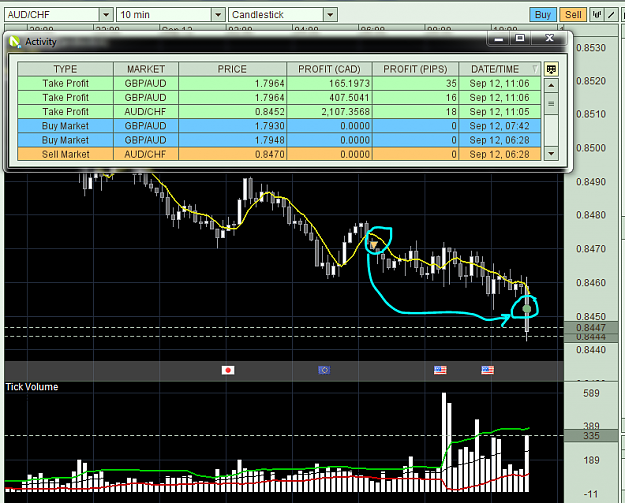Click the Japan flag news event marker
The width and height of the screenshot is (625, 503).
pos(228,370)
